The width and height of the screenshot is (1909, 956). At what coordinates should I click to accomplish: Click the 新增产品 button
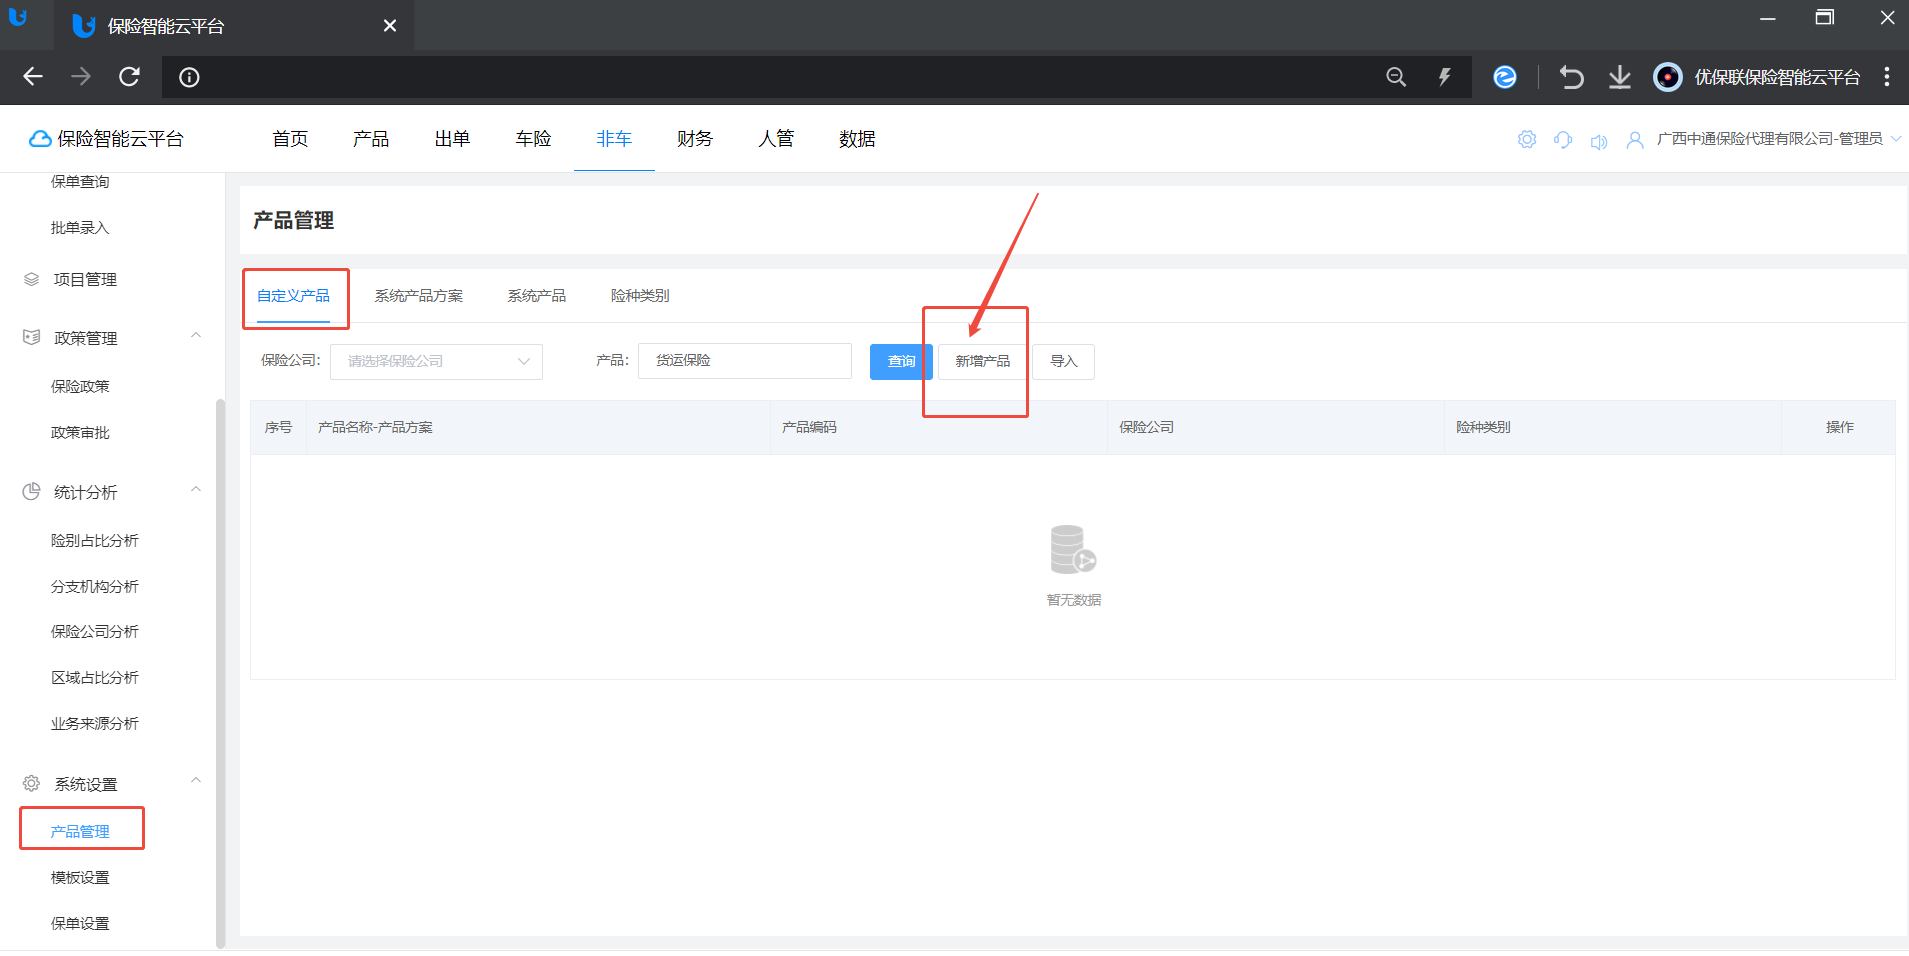(x=982, y=361)
